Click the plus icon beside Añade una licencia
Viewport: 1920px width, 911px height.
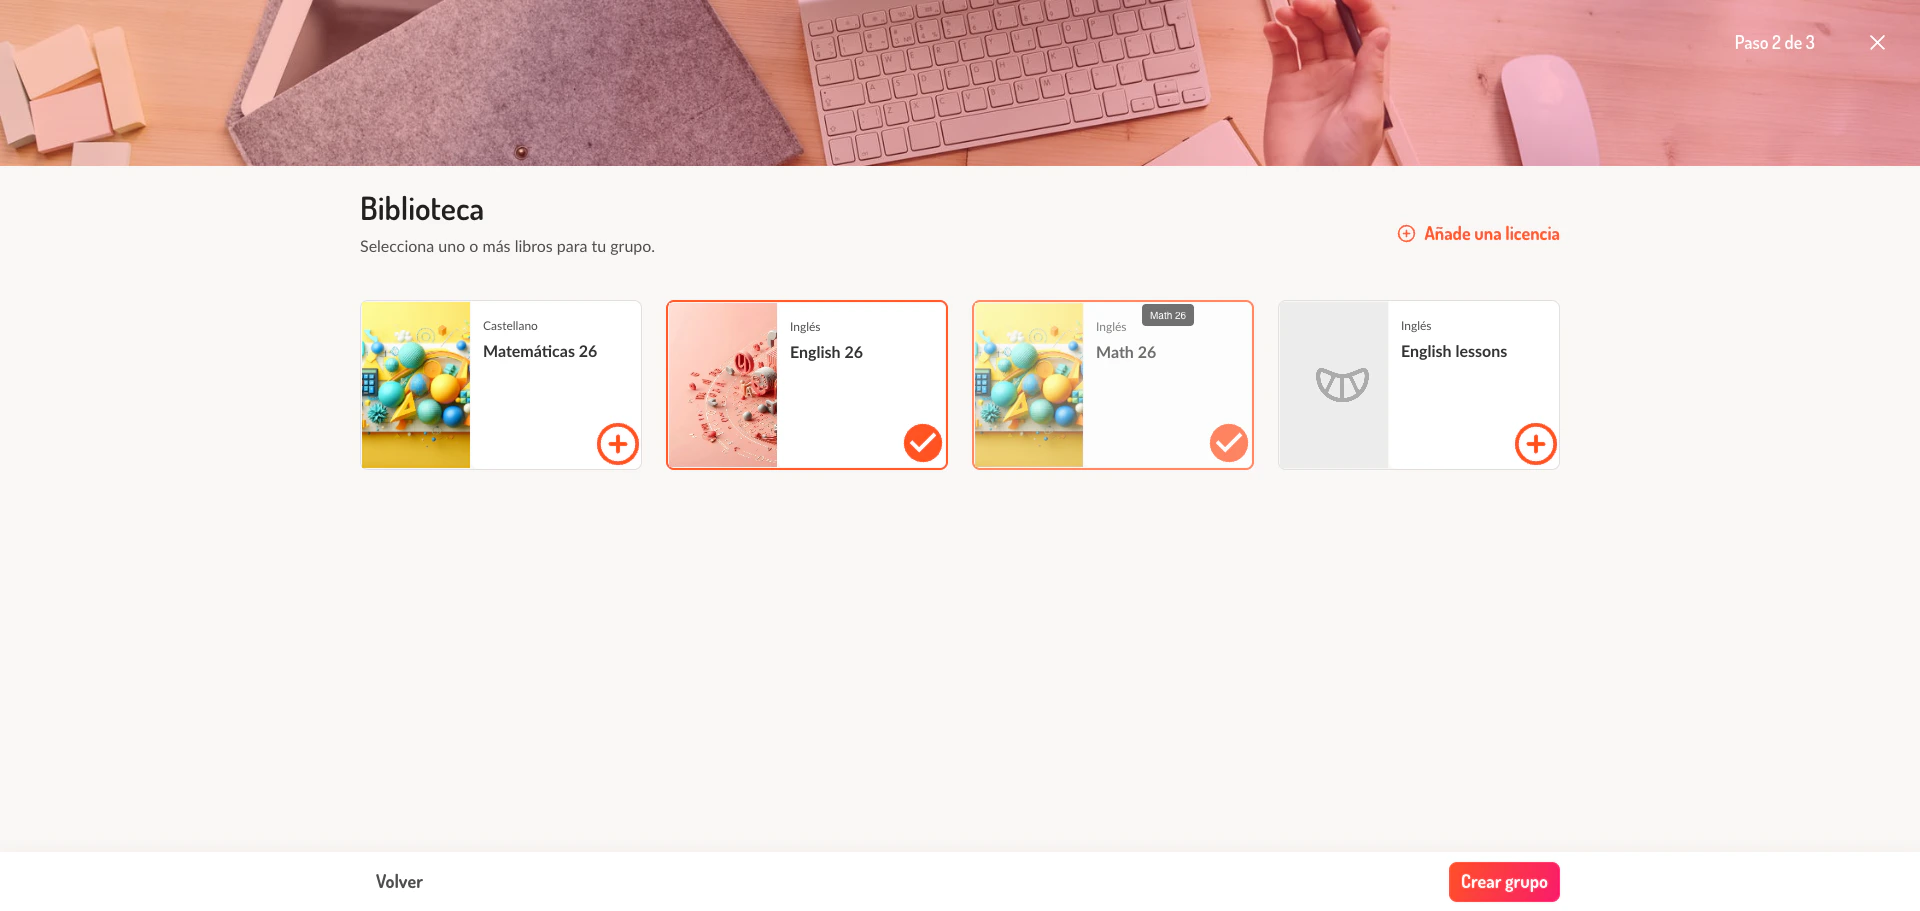(1406, 233)
